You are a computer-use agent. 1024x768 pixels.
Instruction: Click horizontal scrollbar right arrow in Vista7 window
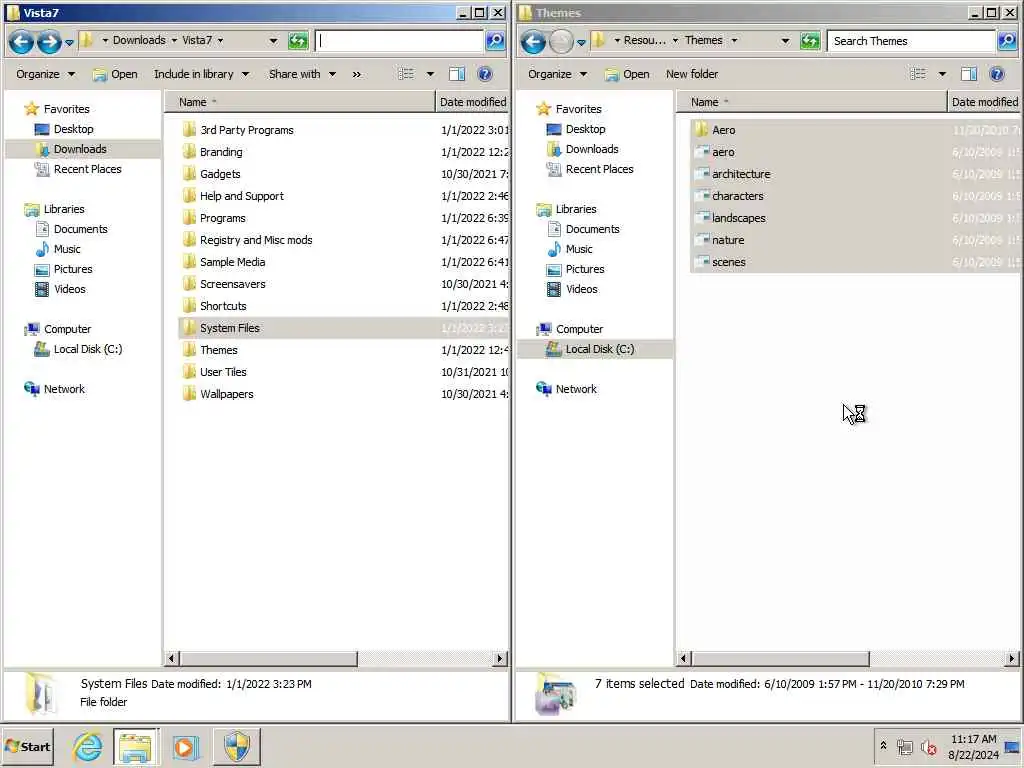point(500,658)
